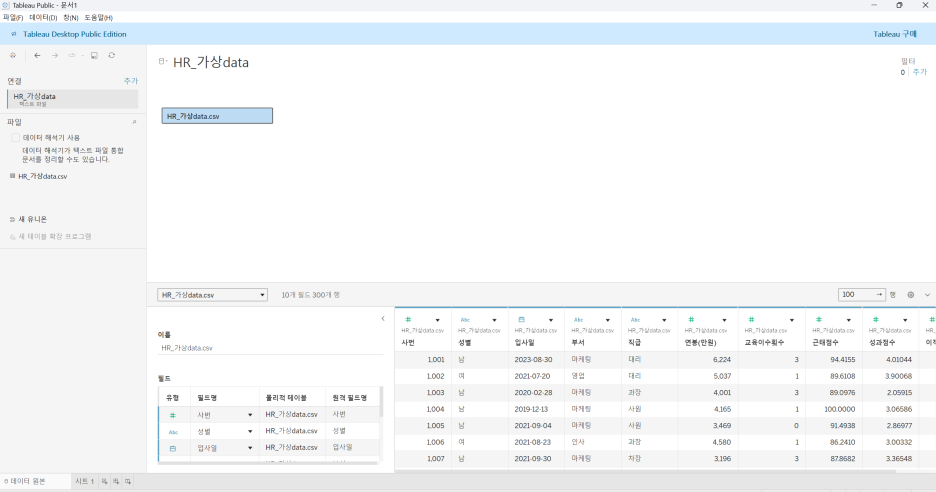The width and height of the screenshot is (936, 492).
Task: Click the Abc type icon of the 부서 column
Action: pyautogui.click(x=578, y=319)
